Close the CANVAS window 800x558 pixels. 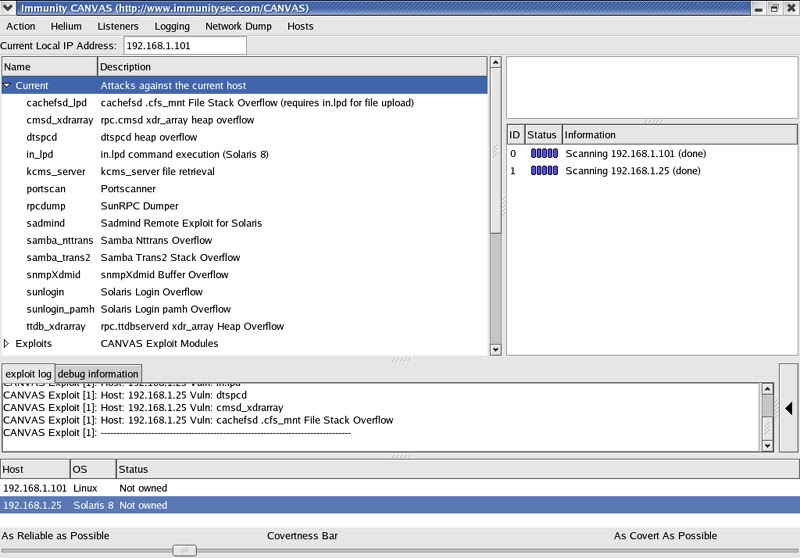point(791,8)
